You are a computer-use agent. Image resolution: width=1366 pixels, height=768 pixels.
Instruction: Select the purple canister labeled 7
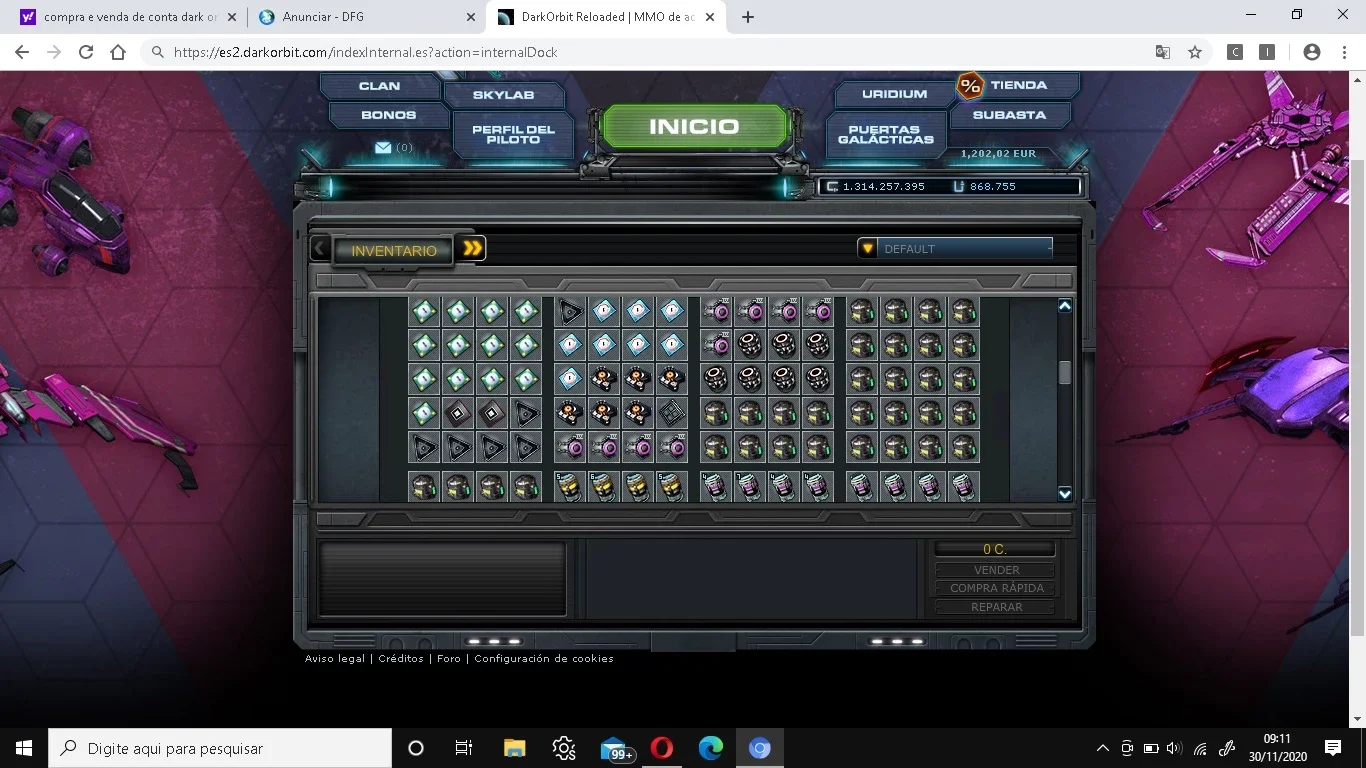750,486
